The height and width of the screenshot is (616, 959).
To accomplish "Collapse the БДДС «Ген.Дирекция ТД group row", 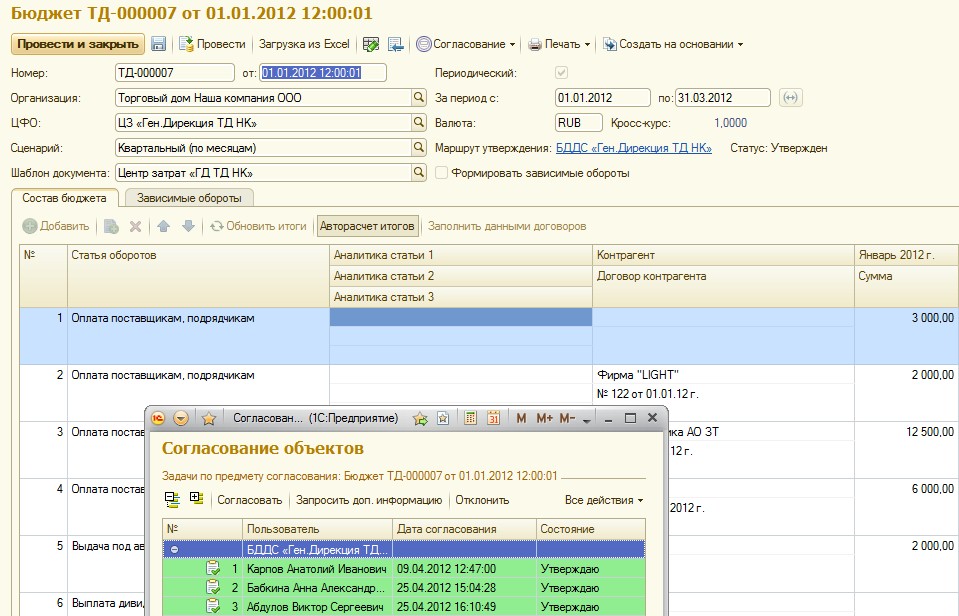I will click(174, 549).
